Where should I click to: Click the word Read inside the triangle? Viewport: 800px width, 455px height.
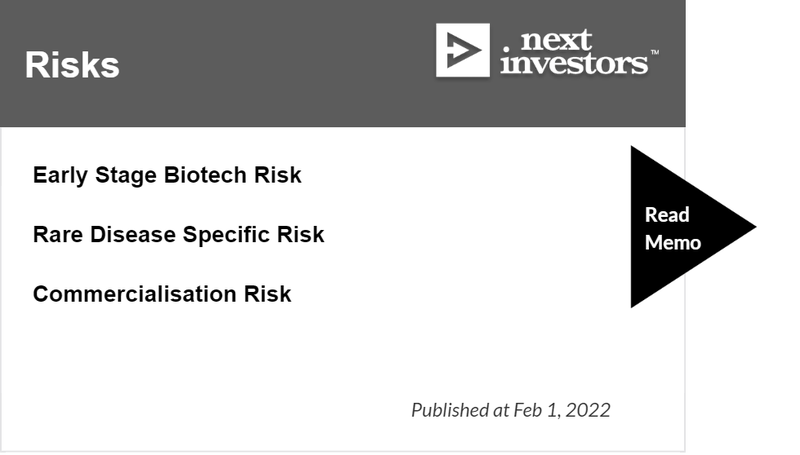click(667, 215)
